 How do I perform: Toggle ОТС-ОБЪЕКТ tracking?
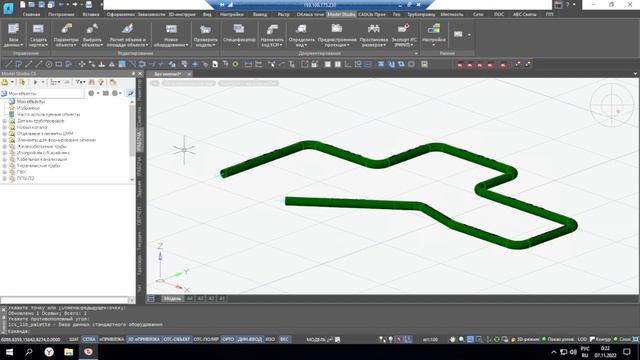[177, 339]
